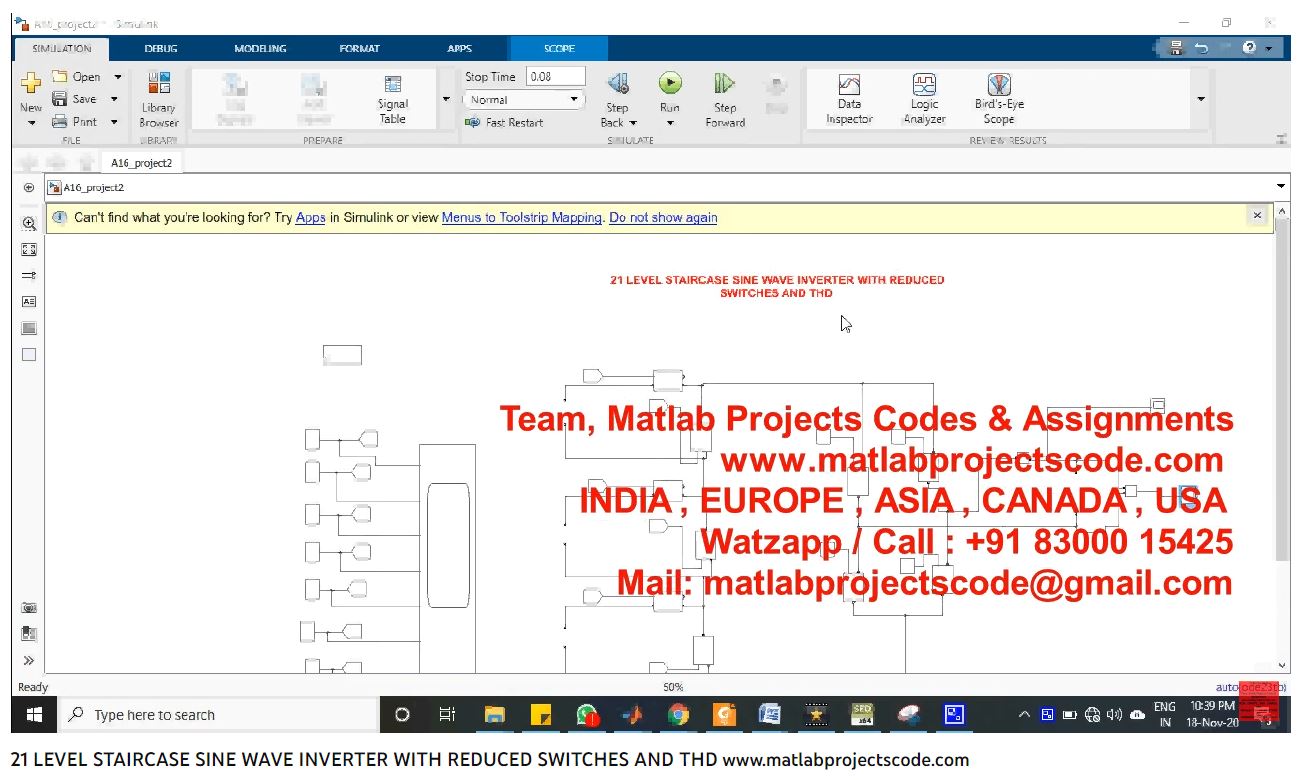Switch to the SIMULATION tab
Viewport: 1303px width, 780px height.
61,48
